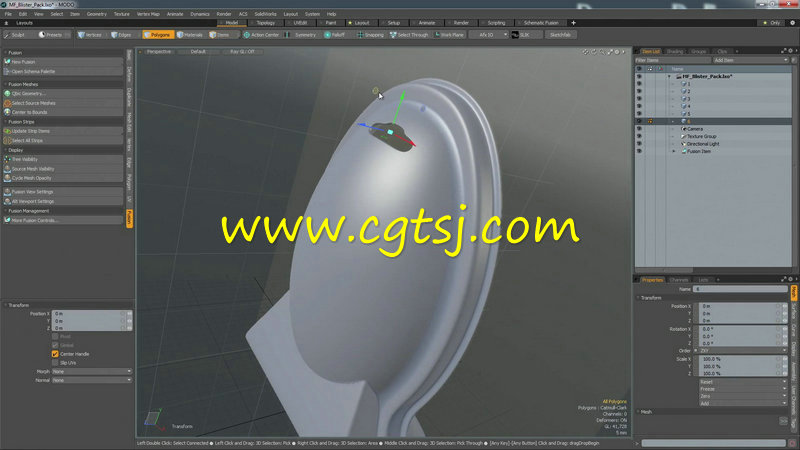Click the SLIK toolbar icon
Viewport: 800px width, 450px height.
point(515,35)
